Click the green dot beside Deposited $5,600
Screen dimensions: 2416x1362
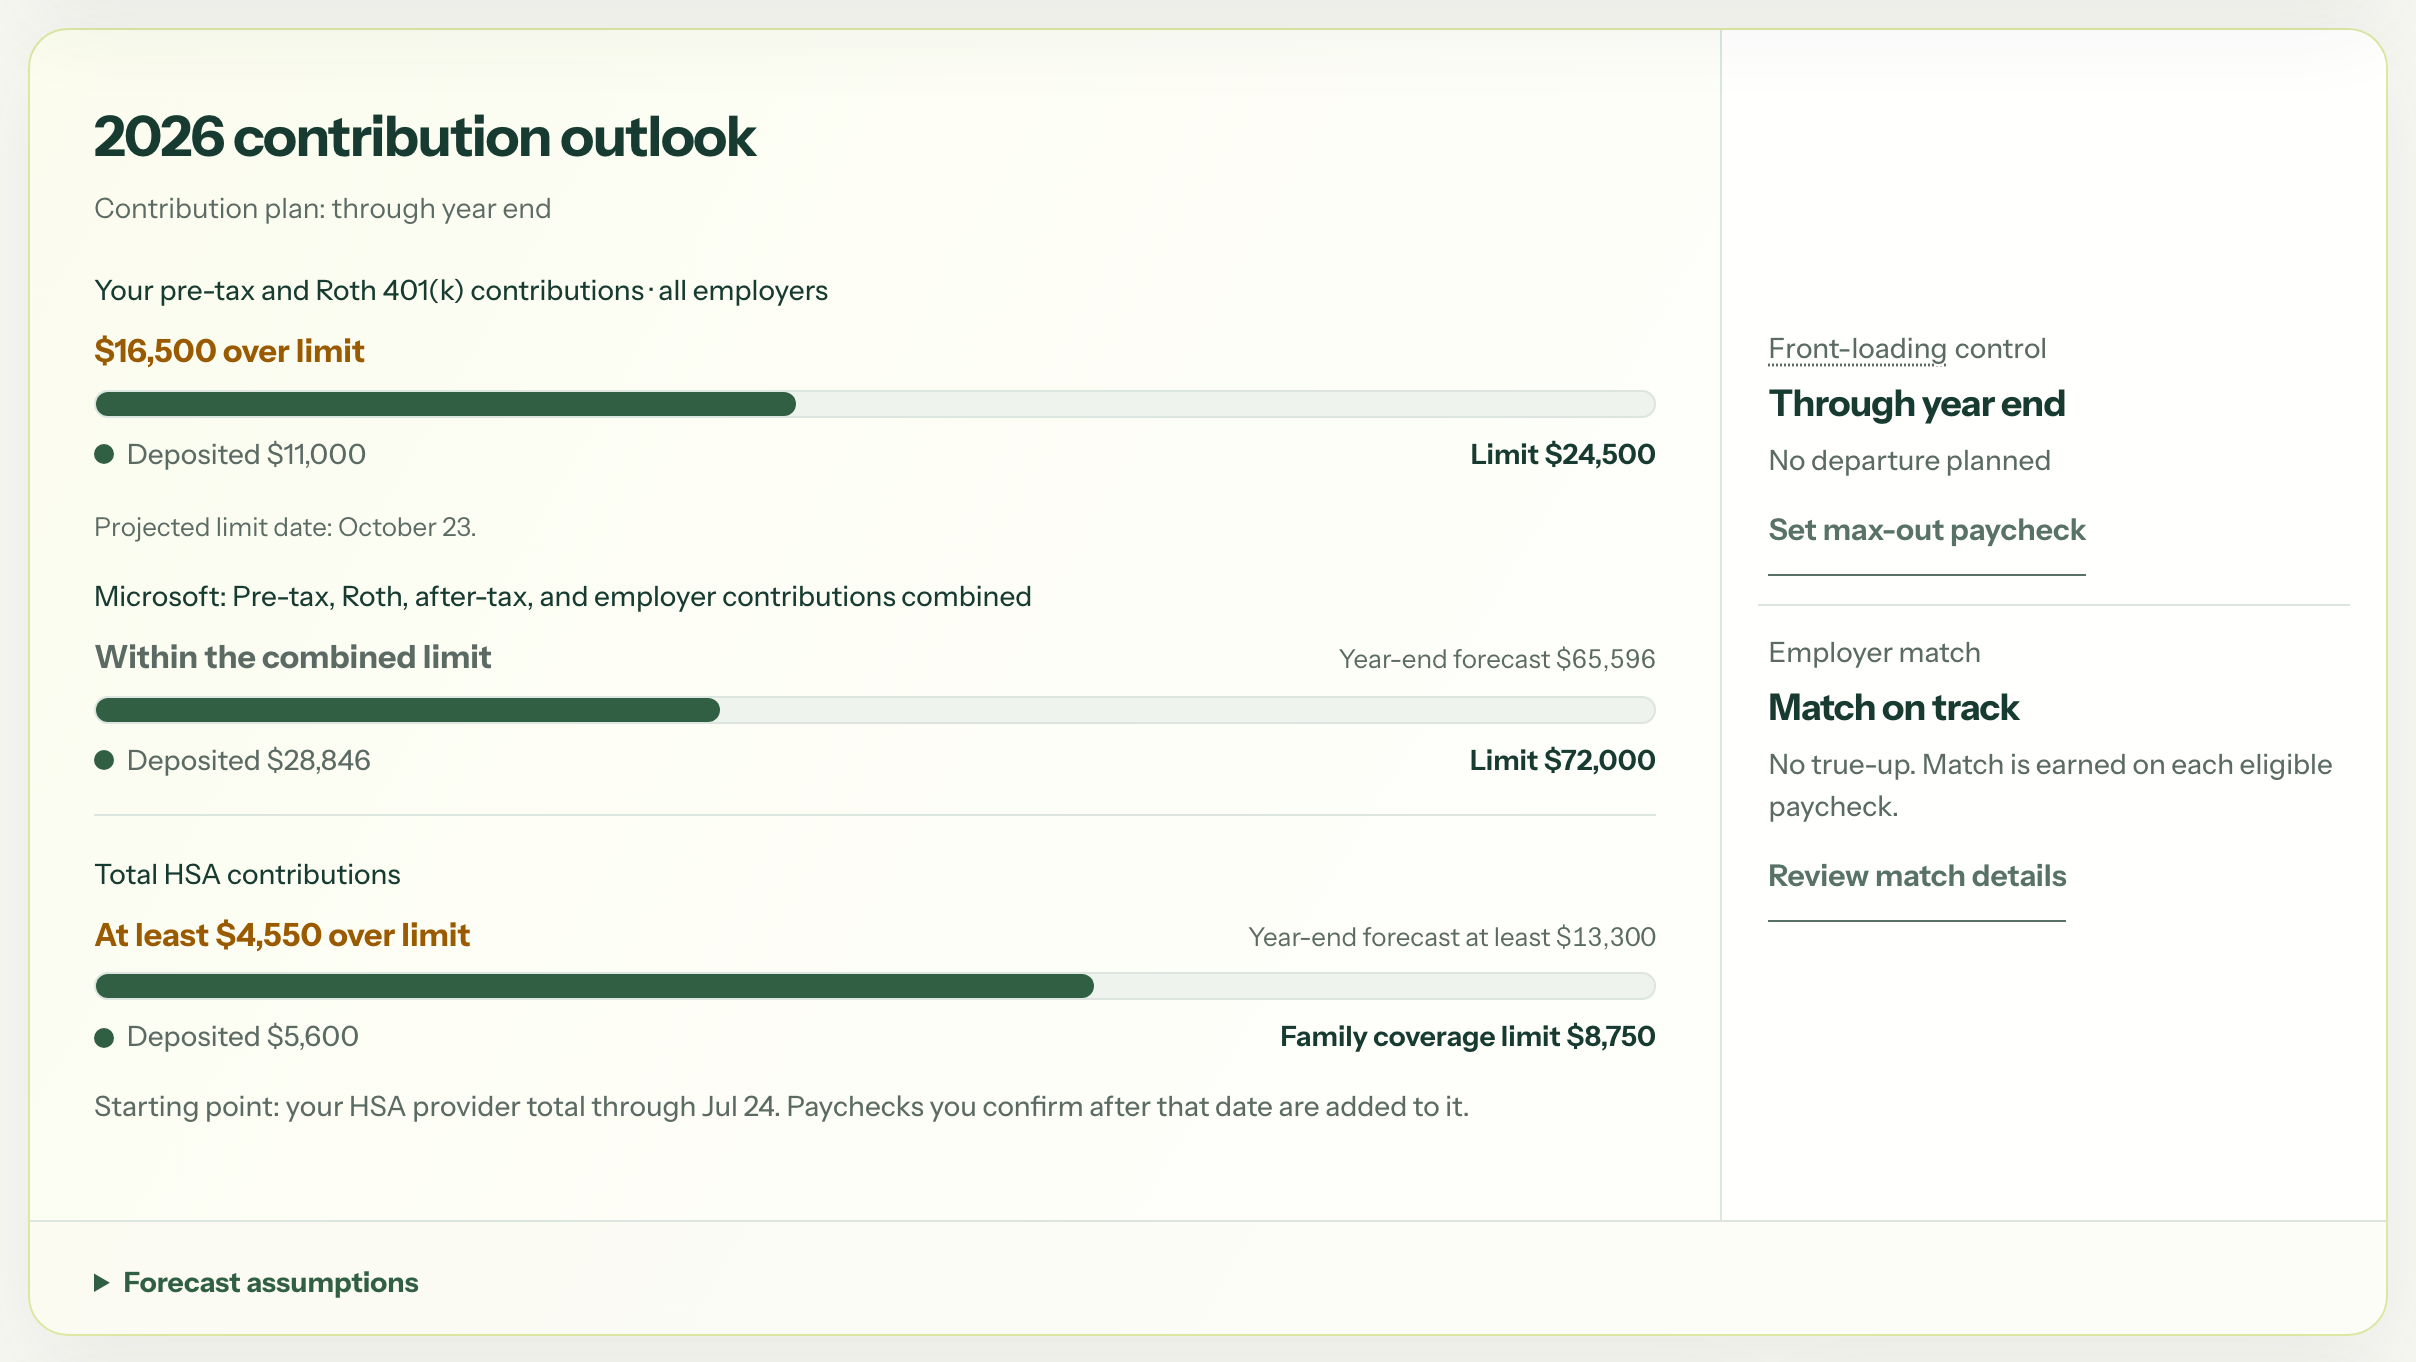104,1037
